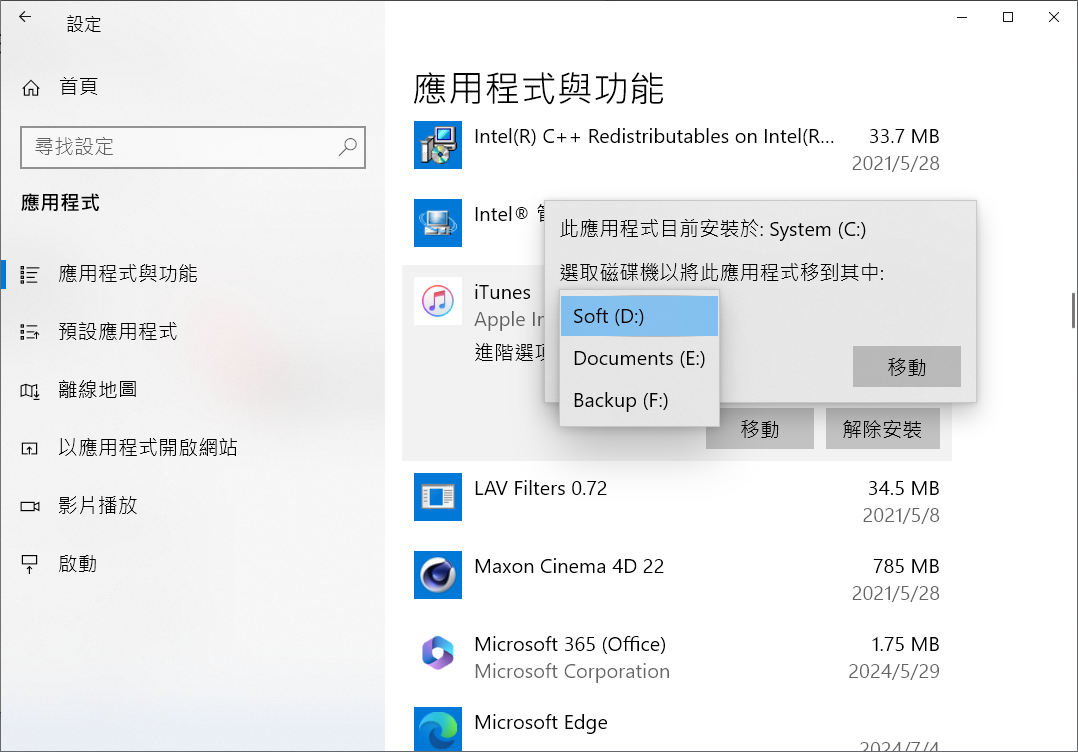The image size is (1078, 752).
Task: Click the iTunes row 移動 button
Action: point(760,429)
